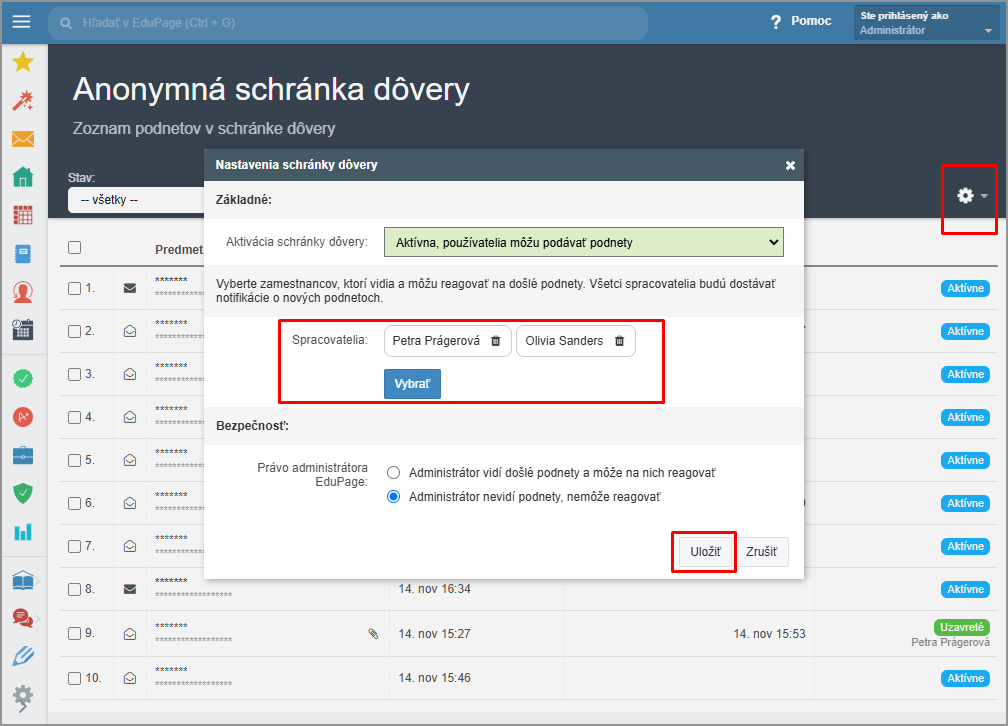This screenshot has height=726, width=1008.
Task: Click the Zrušiť button
Action: (x=761, y=552)
